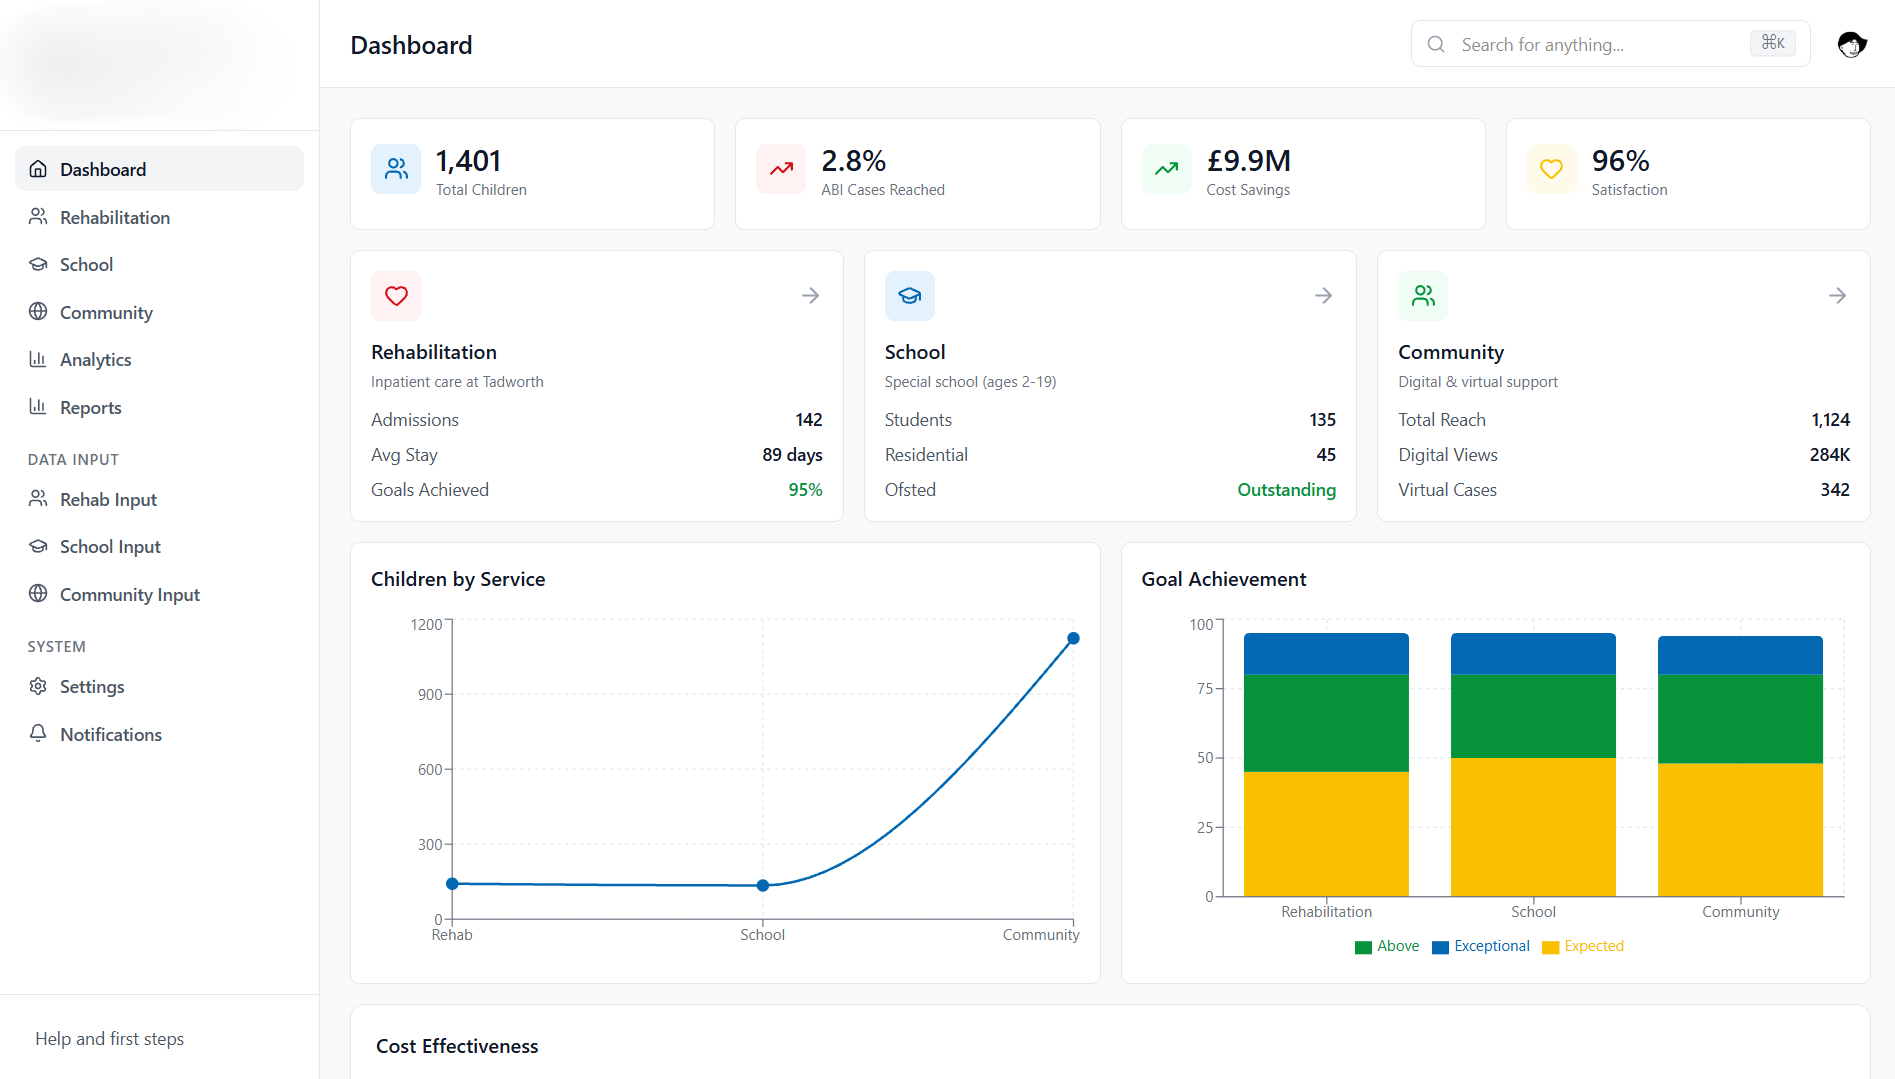Open Help and first steps
The image size is (1895, 1079).
pyautogui.click(x=110, y=1038)
